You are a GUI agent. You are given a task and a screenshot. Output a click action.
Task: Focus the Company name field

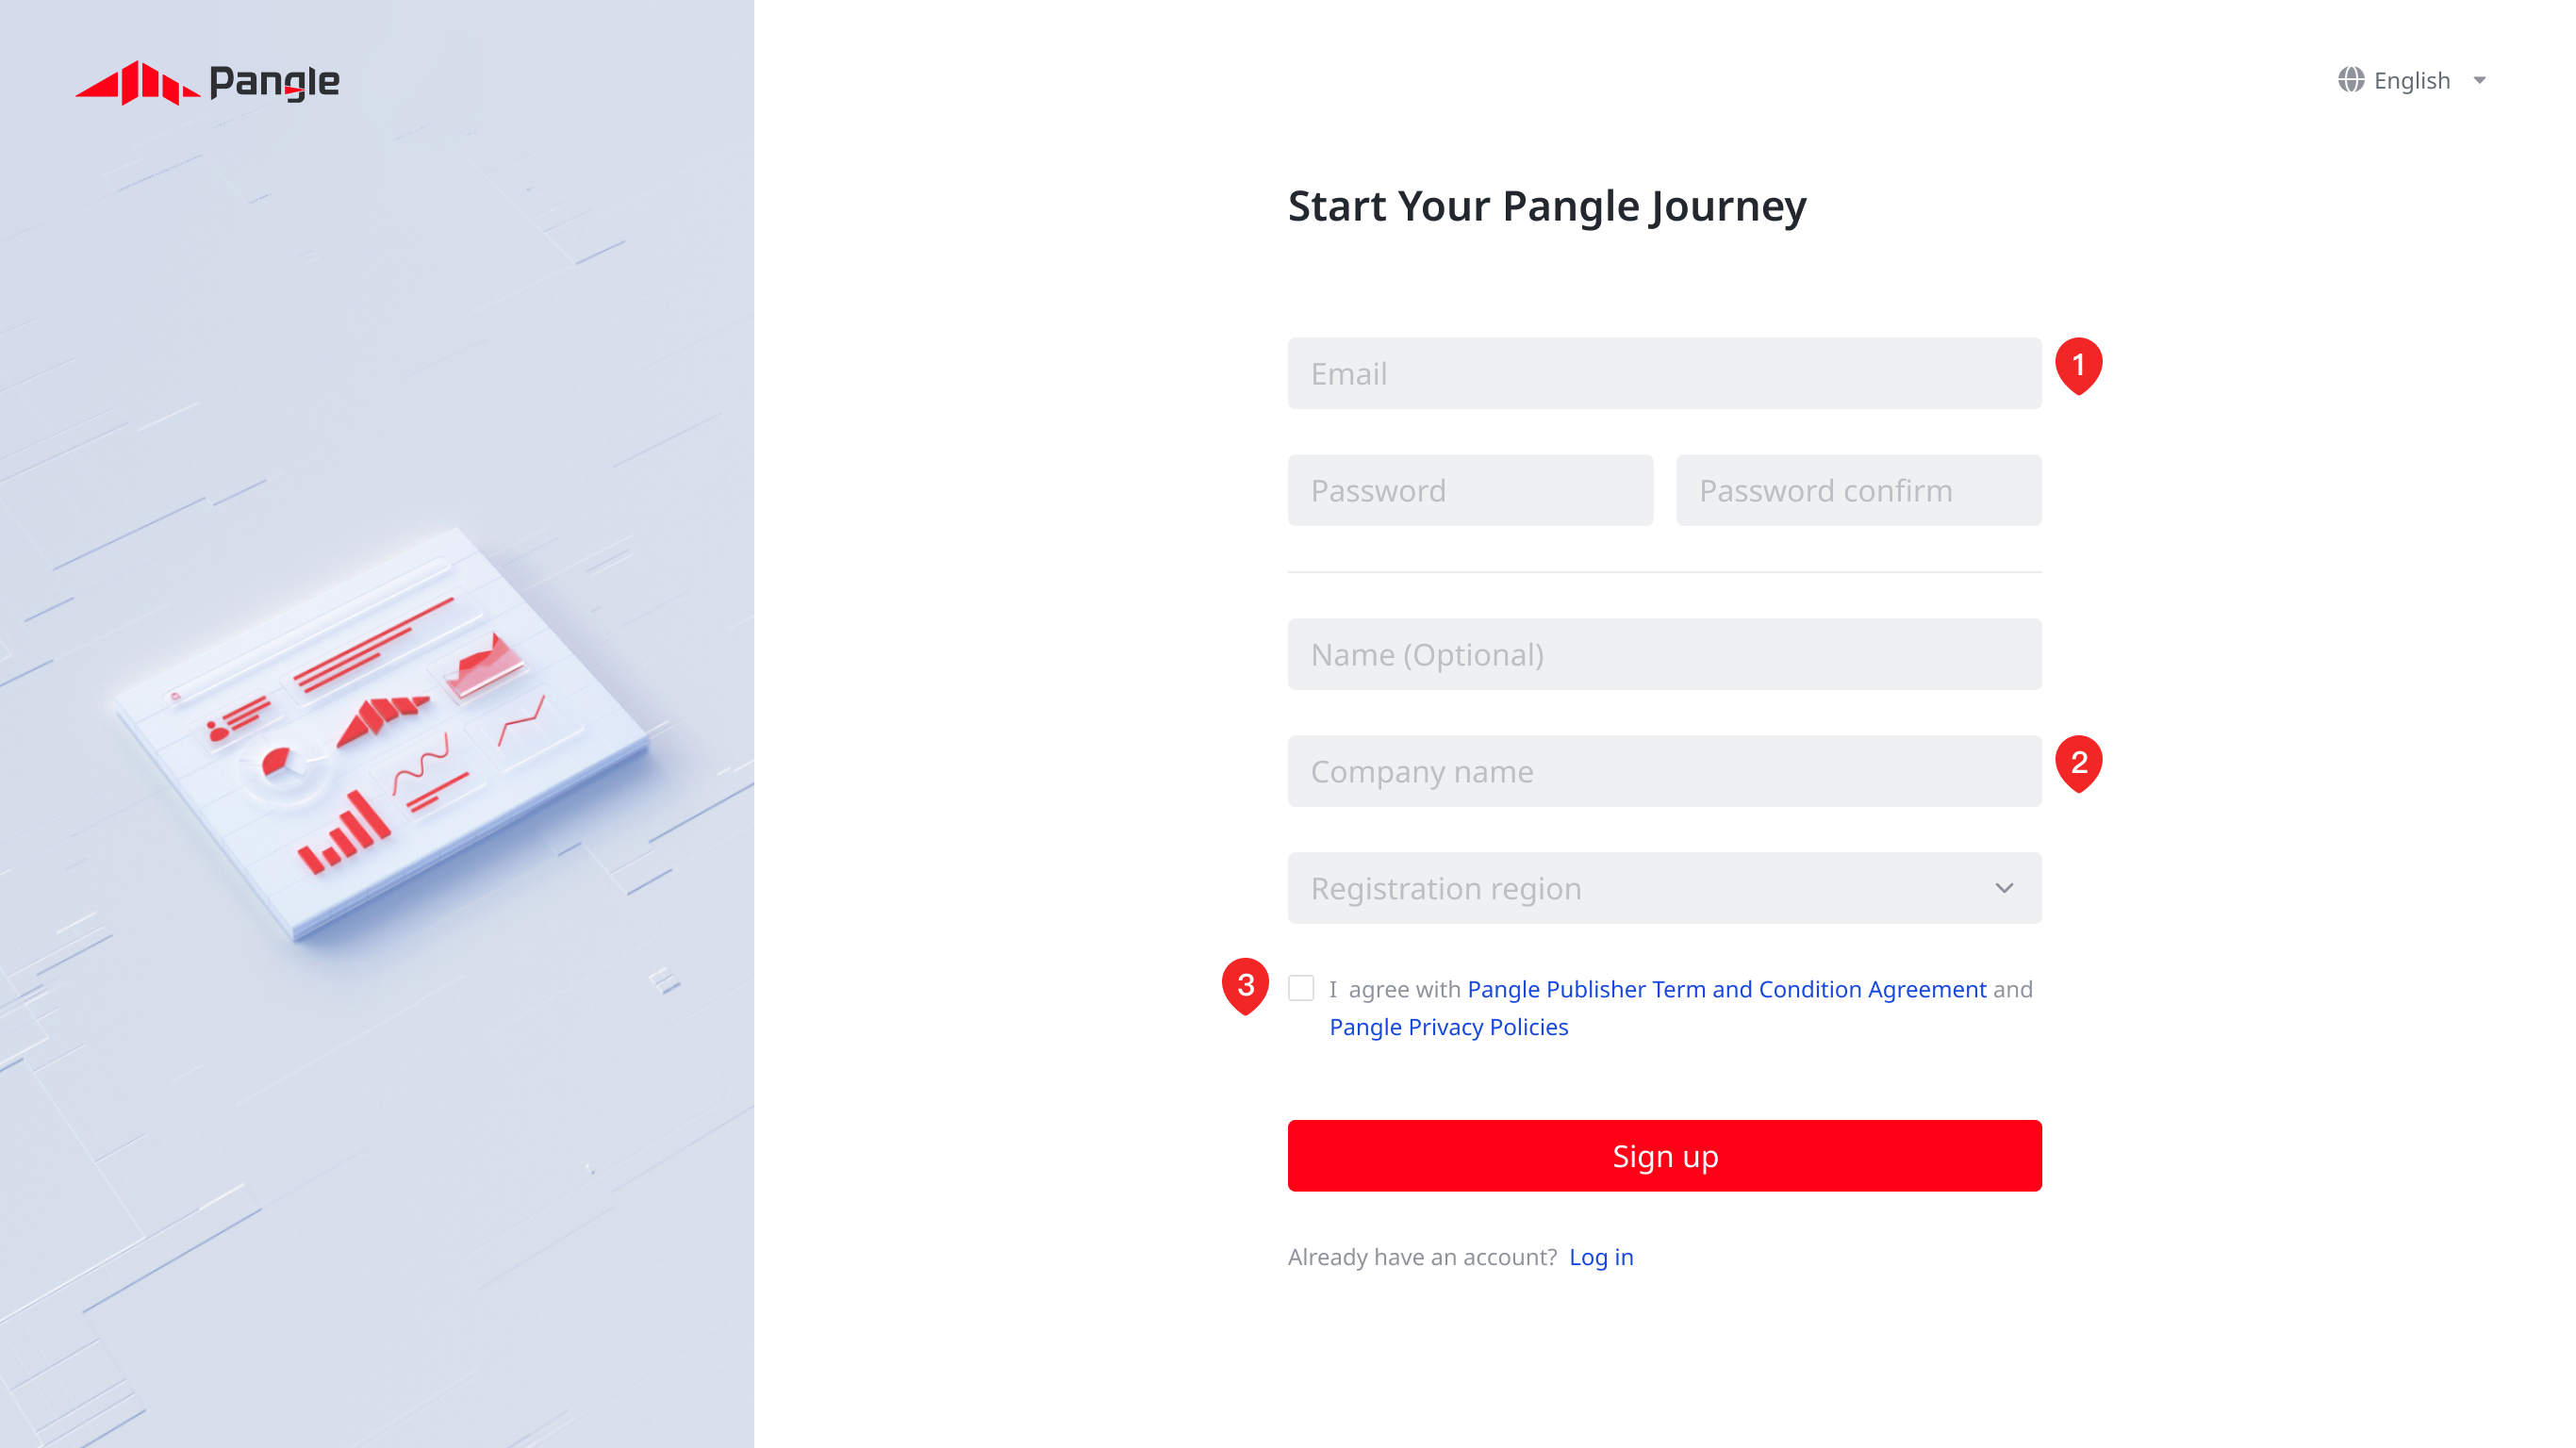pos(1664,771)
